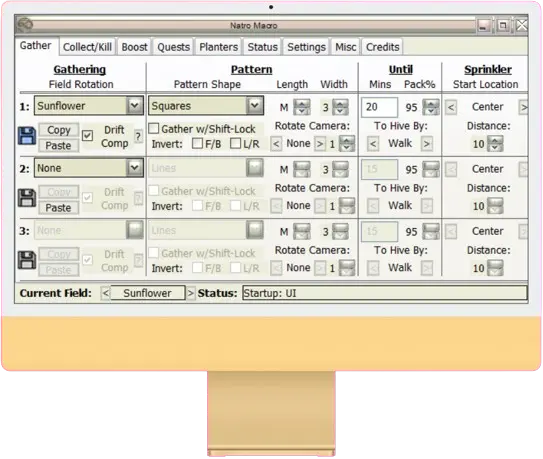Click the Status field showing Startup: UI
Image resolution: width=543 pixels, height=459 pixels.
click(385, 293)
